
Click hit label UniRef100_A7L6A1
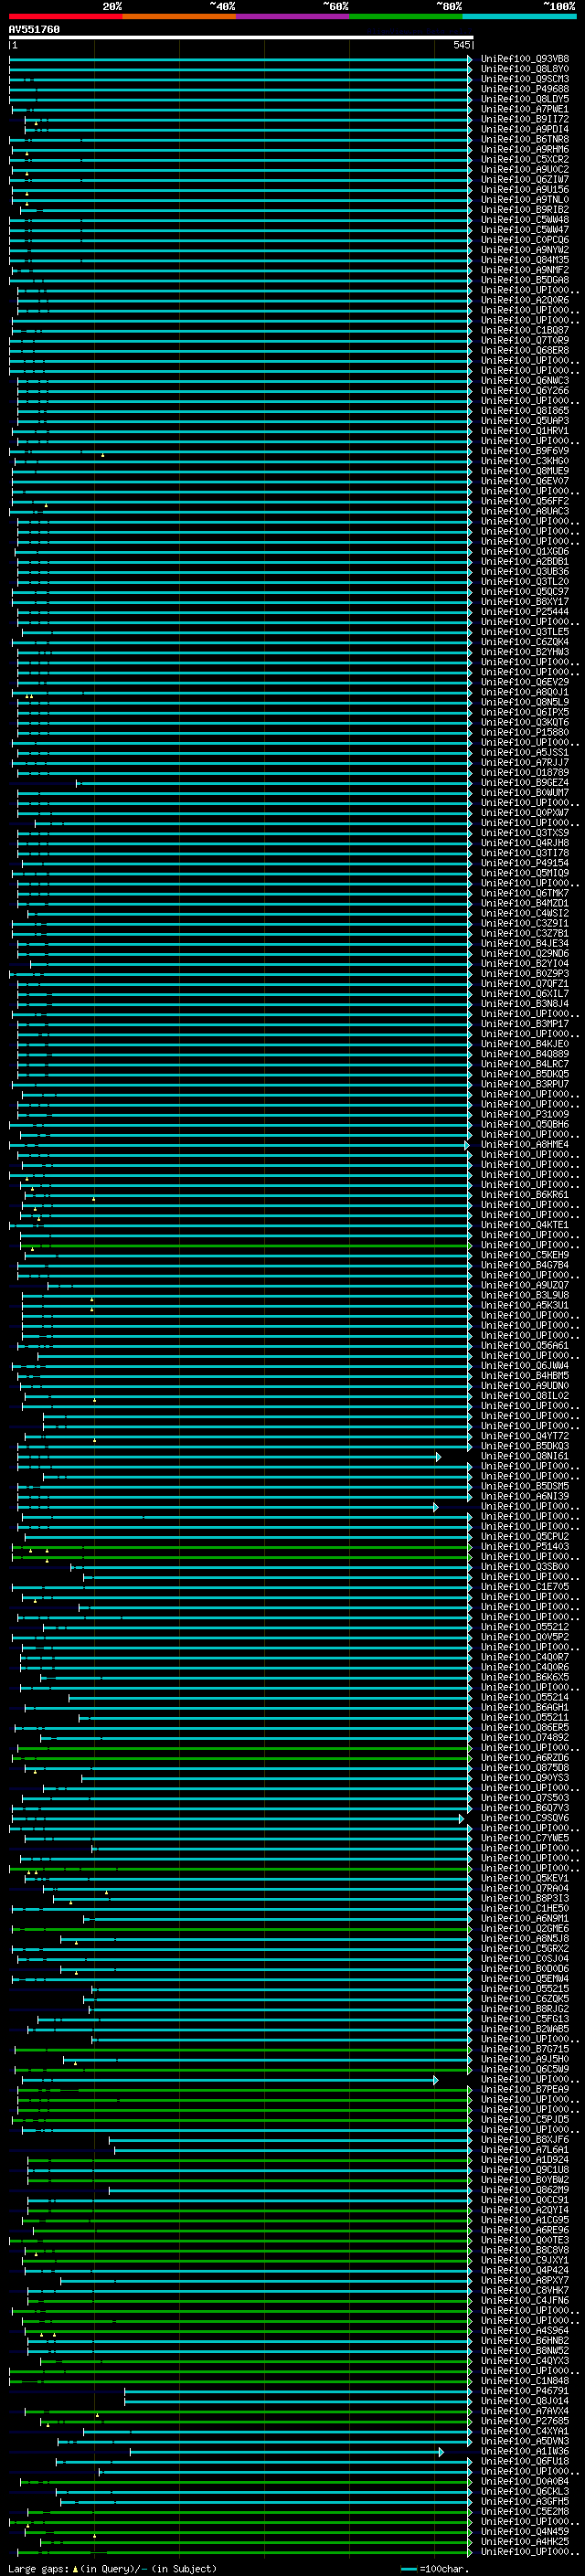[x=525, y=2151]
